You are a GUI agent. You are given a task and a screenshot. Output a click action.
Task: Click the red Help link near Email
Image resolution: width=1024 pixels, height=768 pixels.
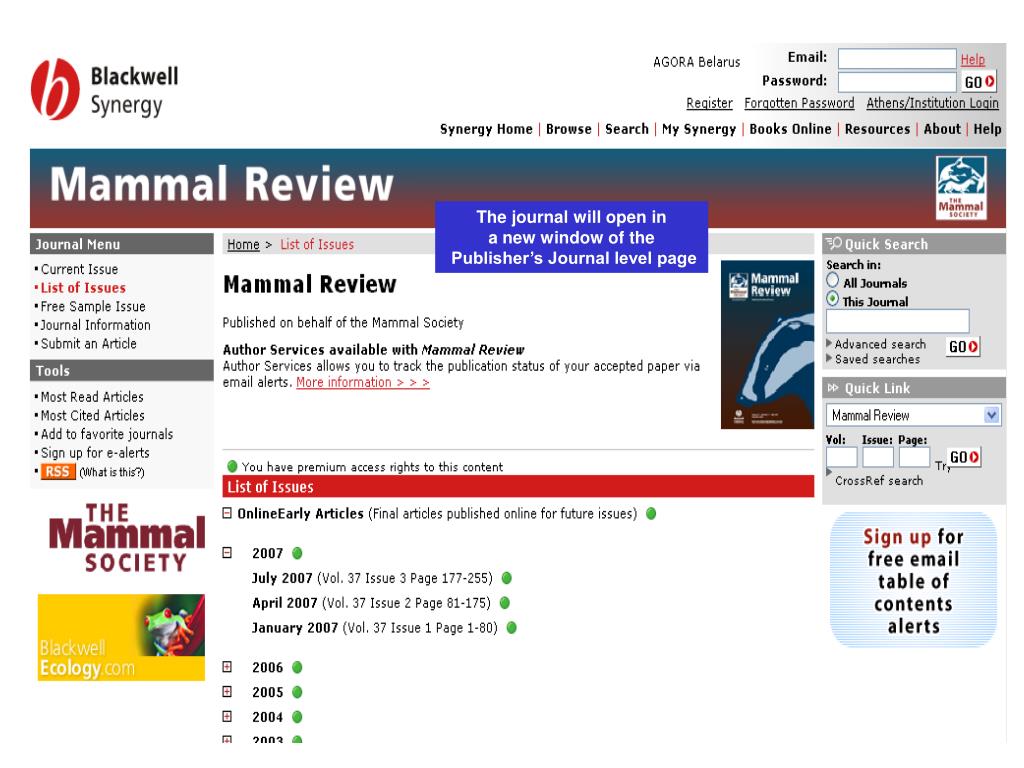pos(972,59)
